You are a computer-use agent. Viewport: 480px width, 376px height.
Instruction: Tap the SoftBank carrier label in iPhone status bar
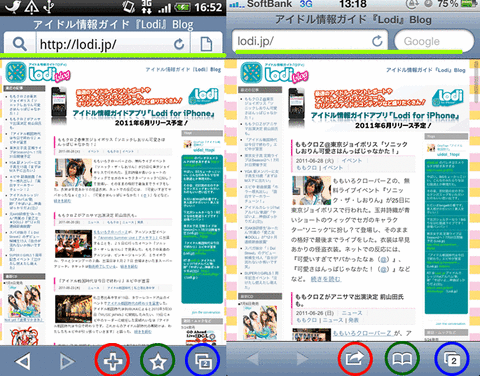point(269,4)
